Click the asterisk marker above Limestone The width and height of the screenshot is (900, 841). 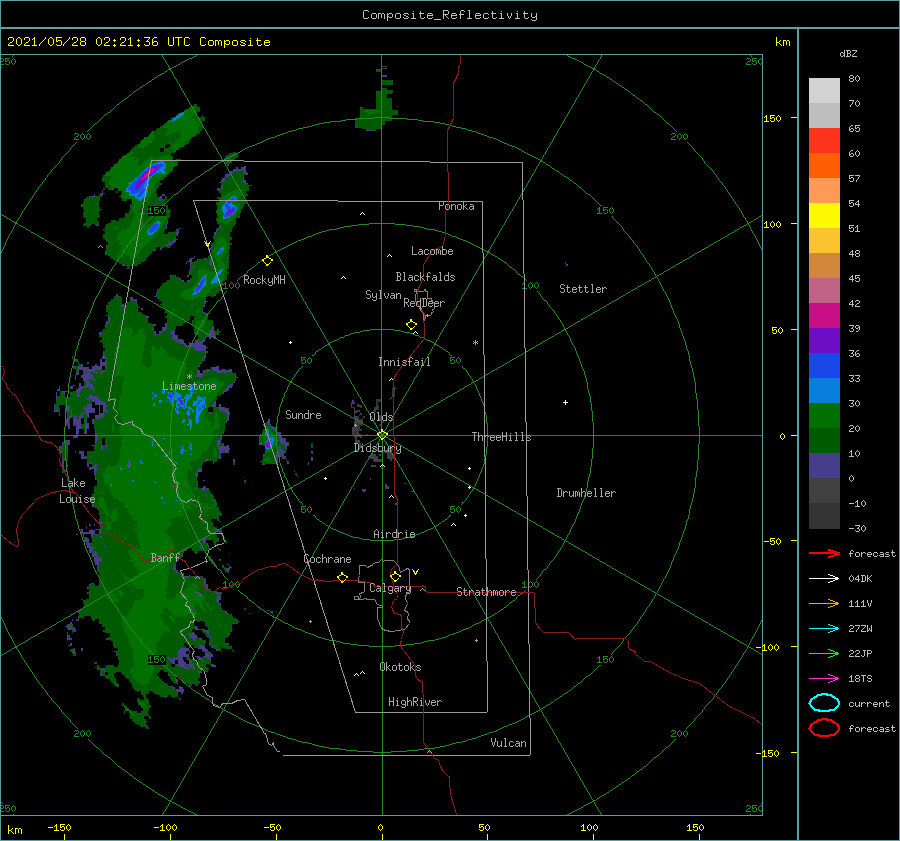click(x=189, y=377)
